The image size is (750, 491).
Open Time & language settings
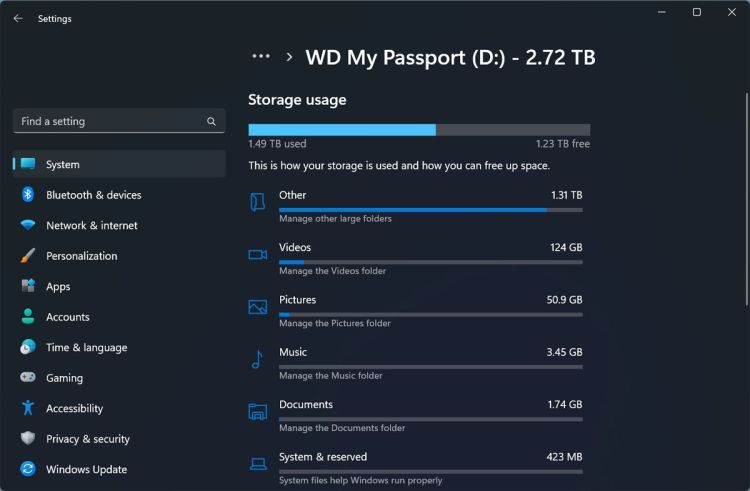pos(86,347)
